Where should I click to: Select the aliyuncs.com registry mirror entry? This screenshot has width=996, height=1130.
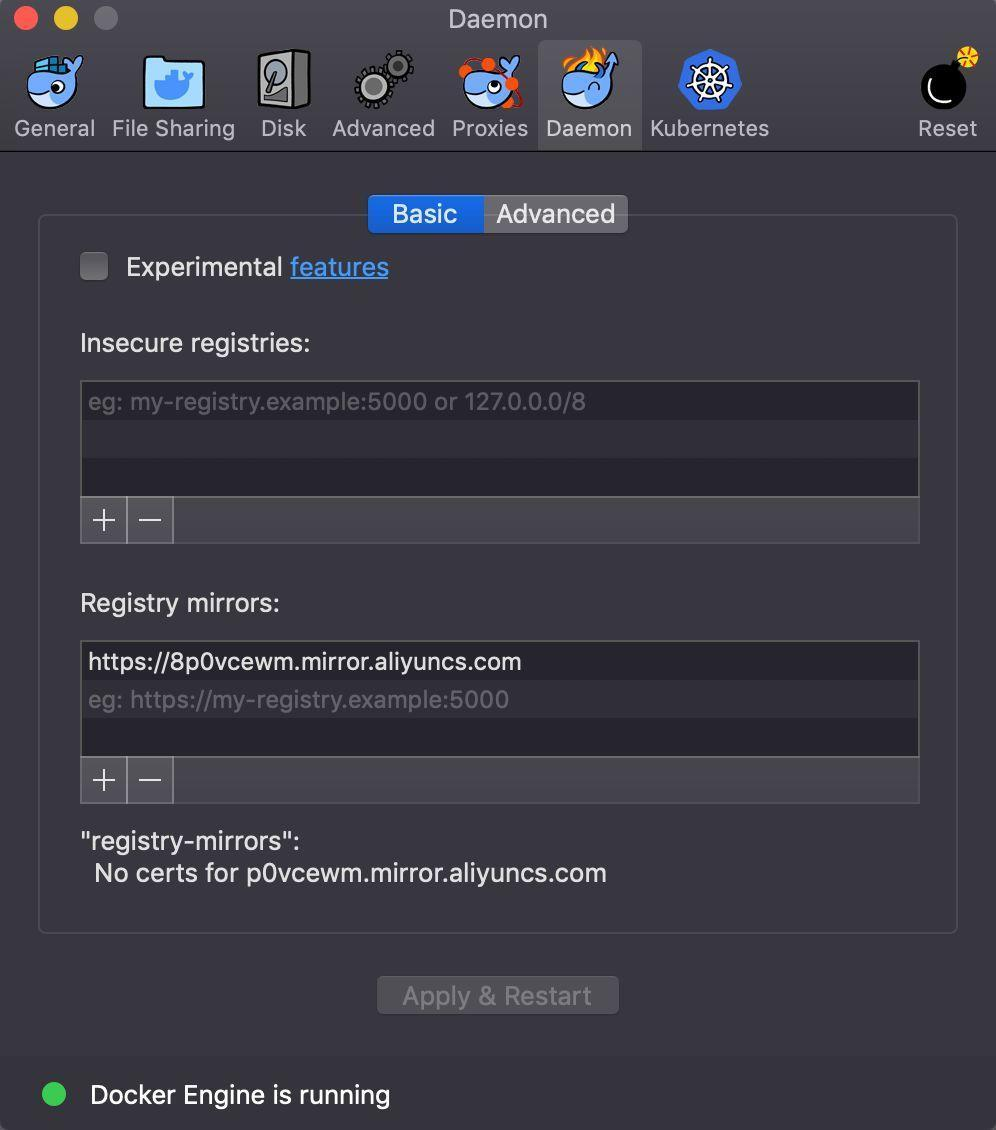click(499, 662)
